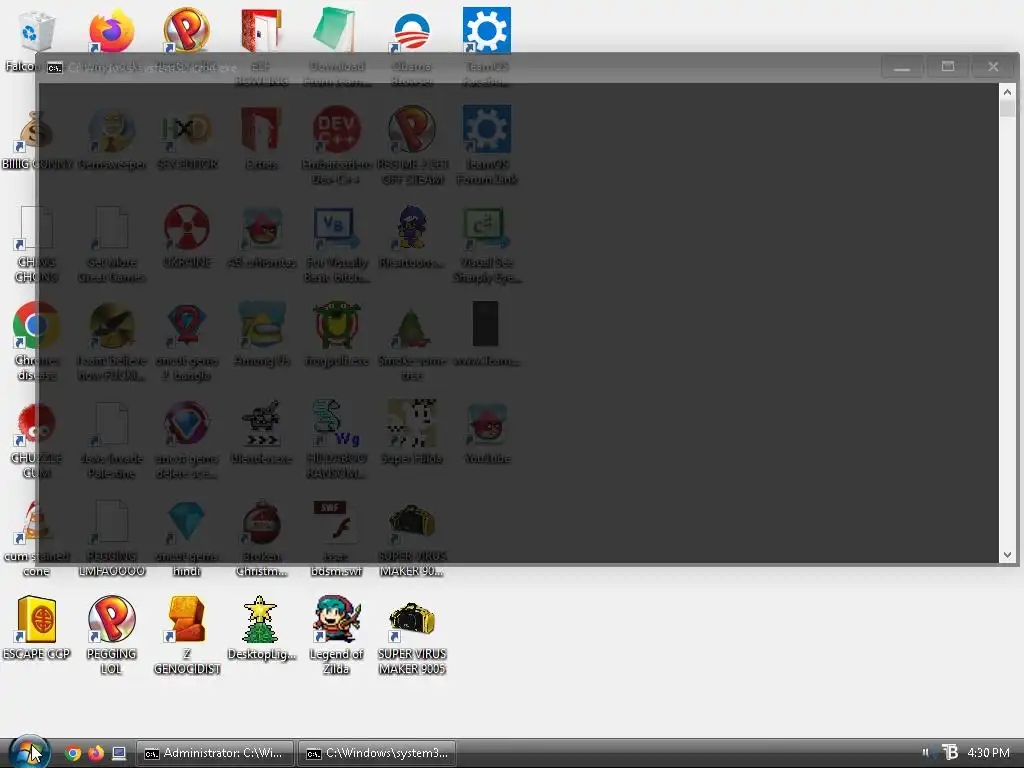Launch Chrome from the quick launch bar

(73, 753)
